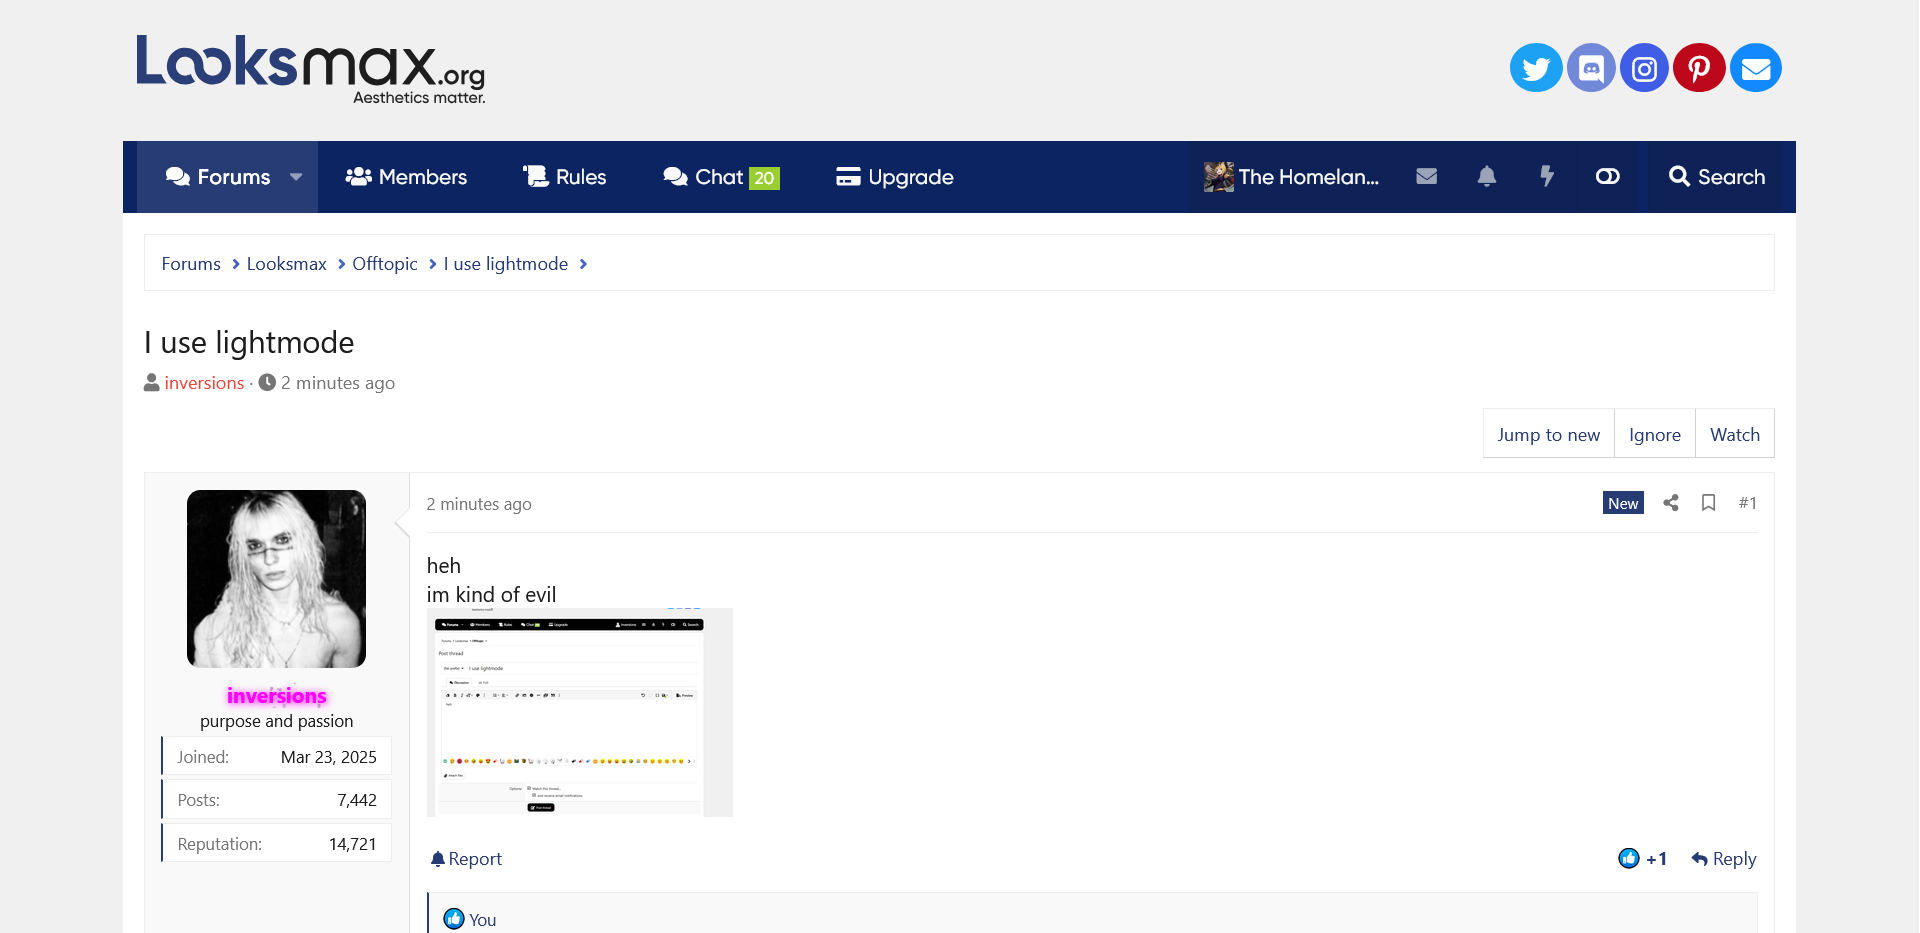
Task: Click the post's '2 minutes ago' timestamp
Action: 479,504
